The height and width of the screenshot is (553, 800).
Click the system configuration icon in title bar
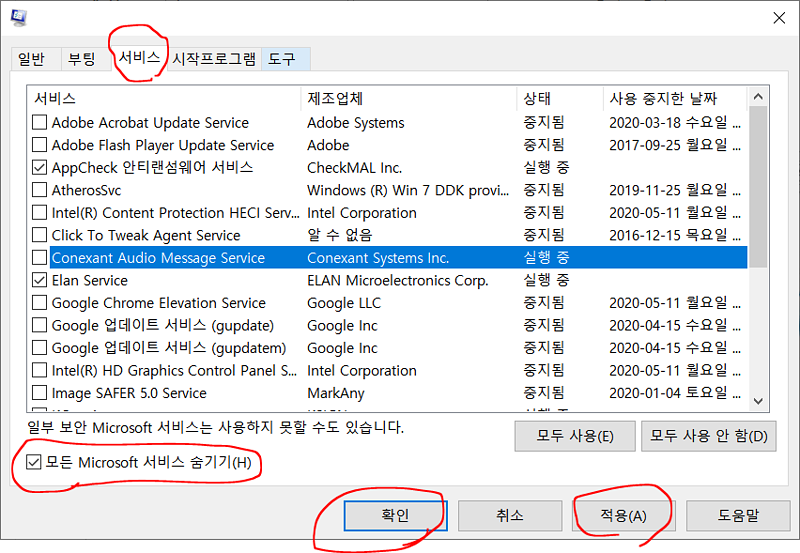[x=18, y=17]
